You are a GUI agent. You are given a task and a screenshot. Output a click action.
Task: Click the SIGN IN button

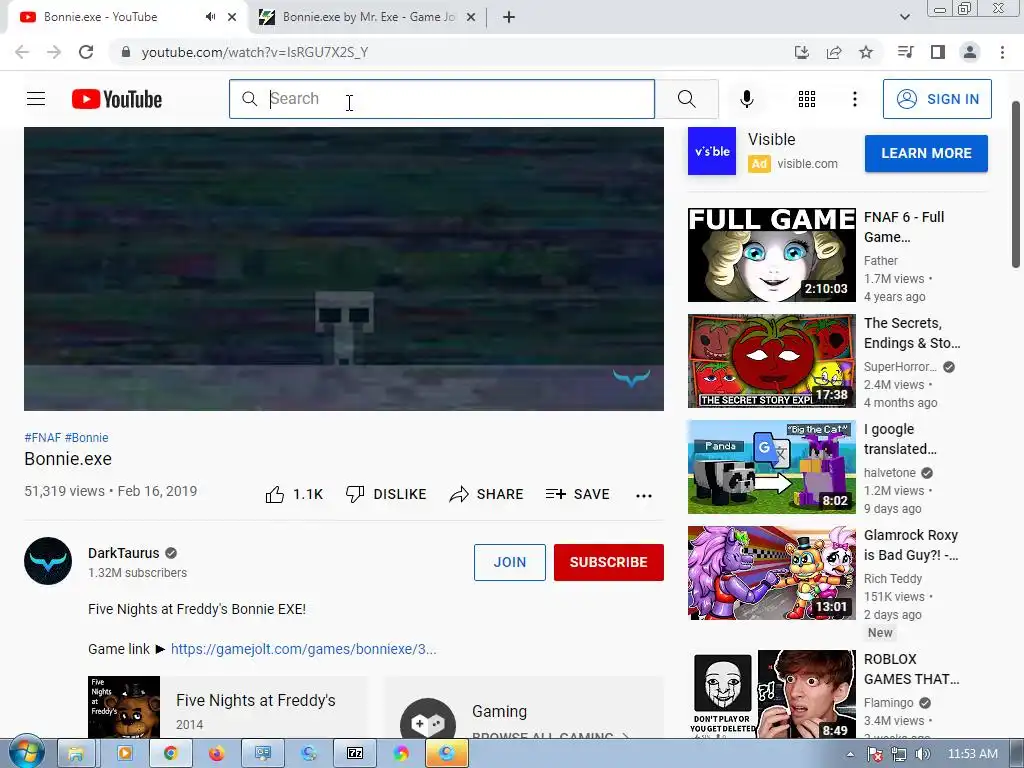click(x=937, y=99)
